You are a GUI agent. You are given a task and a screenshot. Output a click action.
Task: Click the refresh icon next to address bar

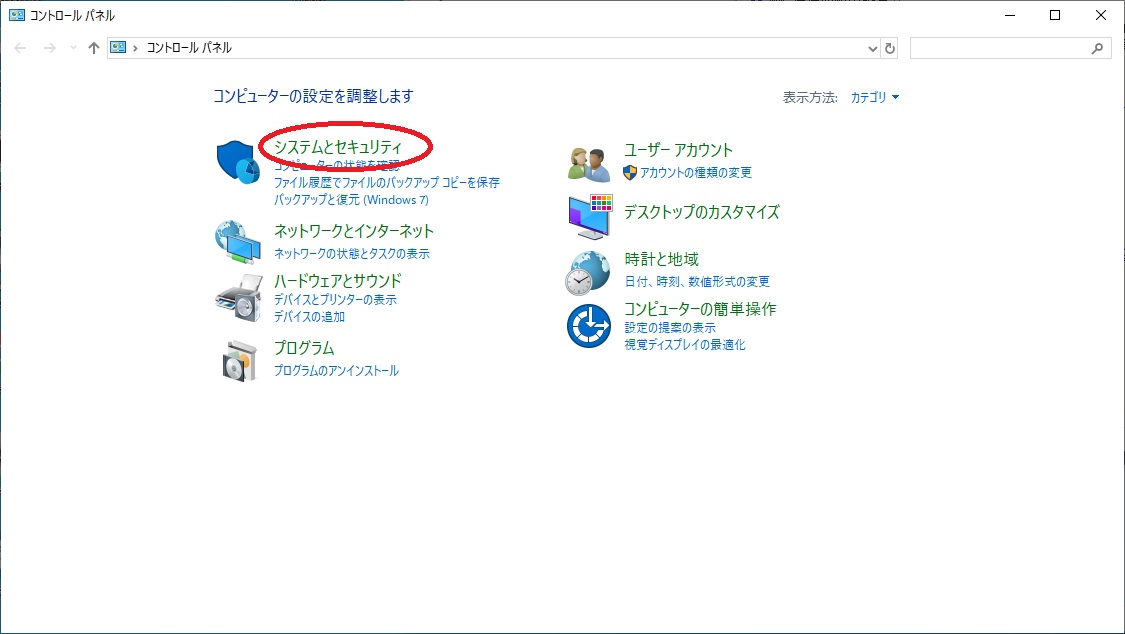click(889, 47)
